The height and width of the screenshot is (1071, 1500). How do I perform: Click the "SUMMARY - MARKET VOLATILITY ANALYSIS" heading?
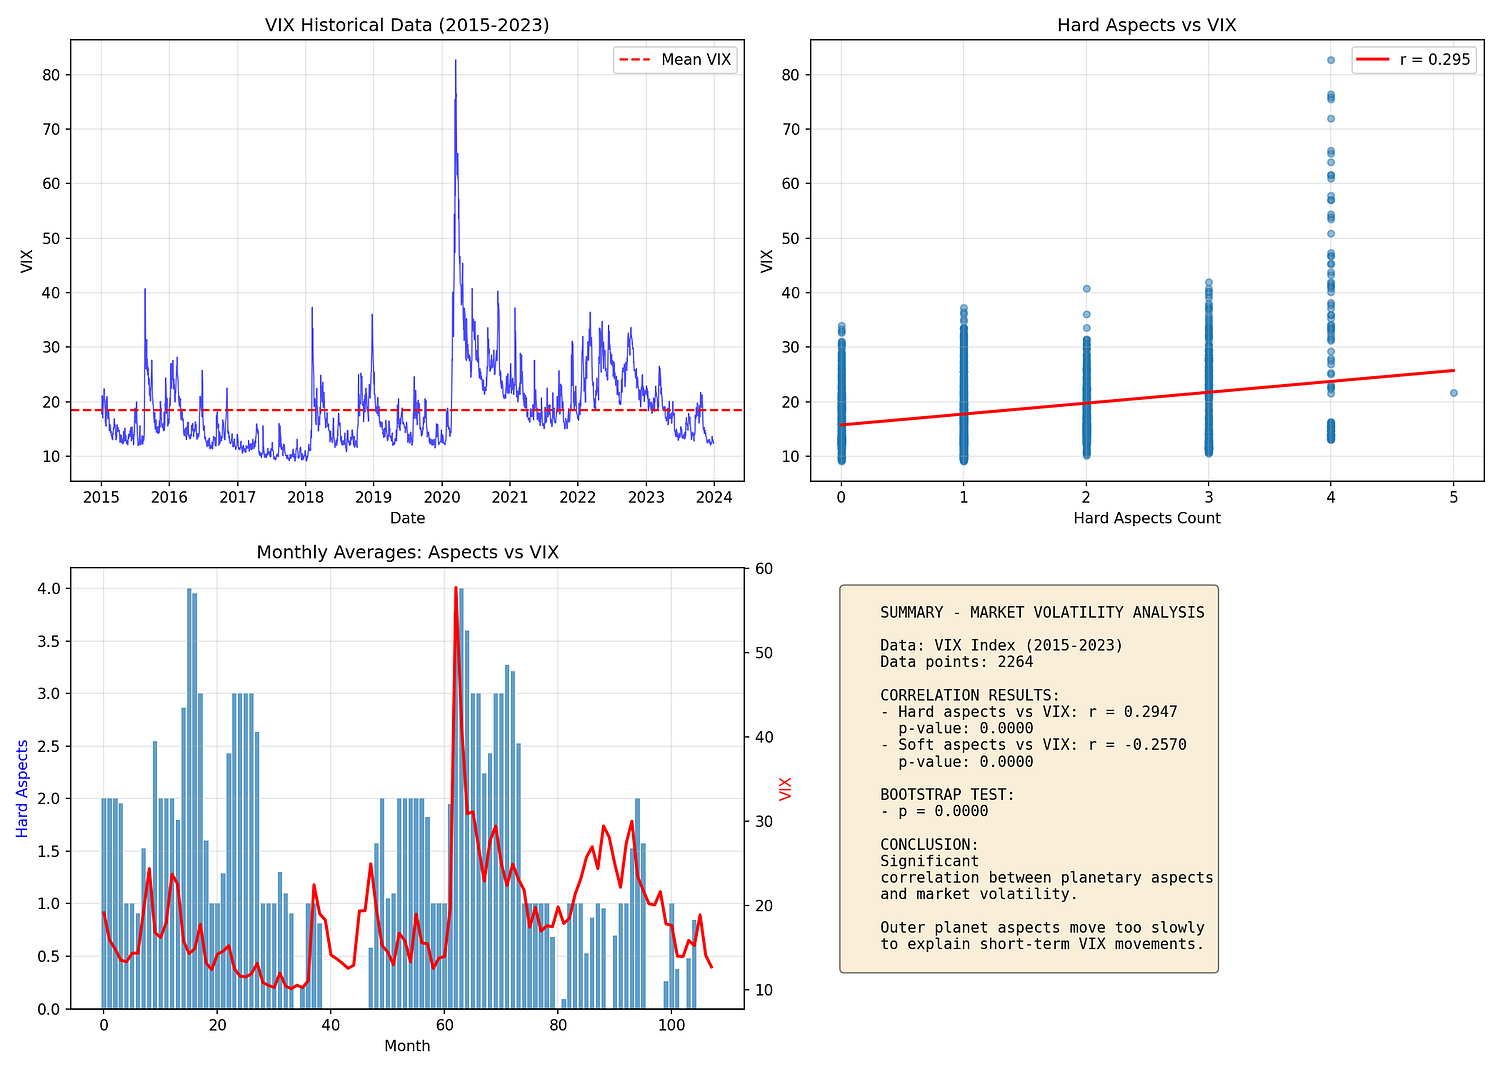pyautogui.click(x=1042, y=613)
